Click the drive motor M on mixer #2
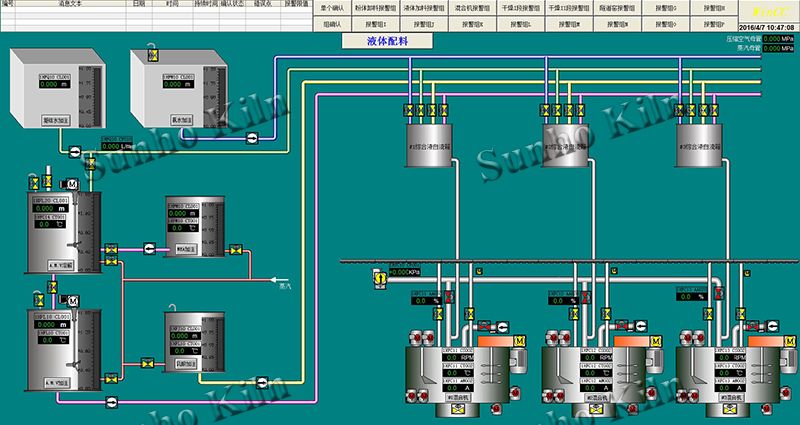The height and width of the screenshot is (425, 800). (x=657, y=341)
